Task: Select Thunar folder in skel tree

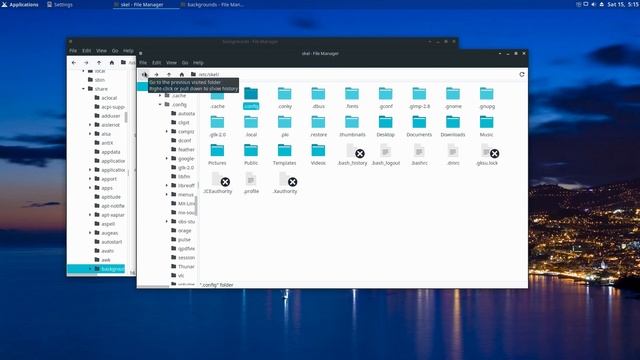Action: click(x=183, y=267)
